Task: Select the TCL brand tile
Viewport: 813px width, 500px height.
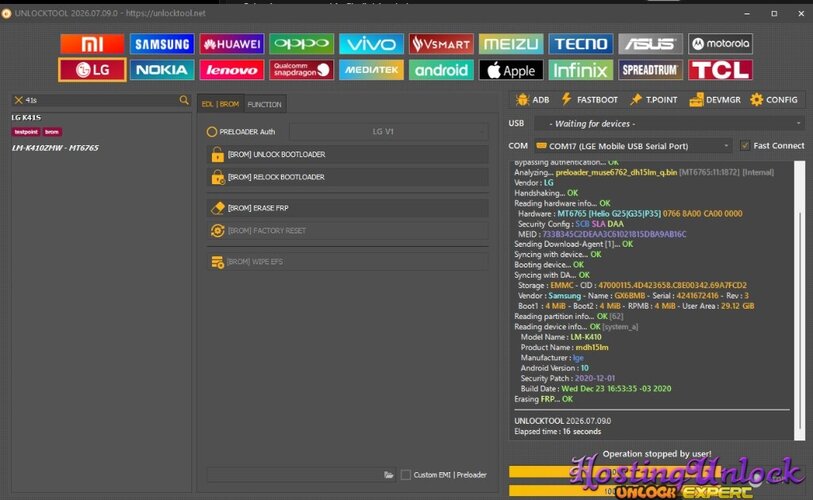Action: (x=720, y=70)
